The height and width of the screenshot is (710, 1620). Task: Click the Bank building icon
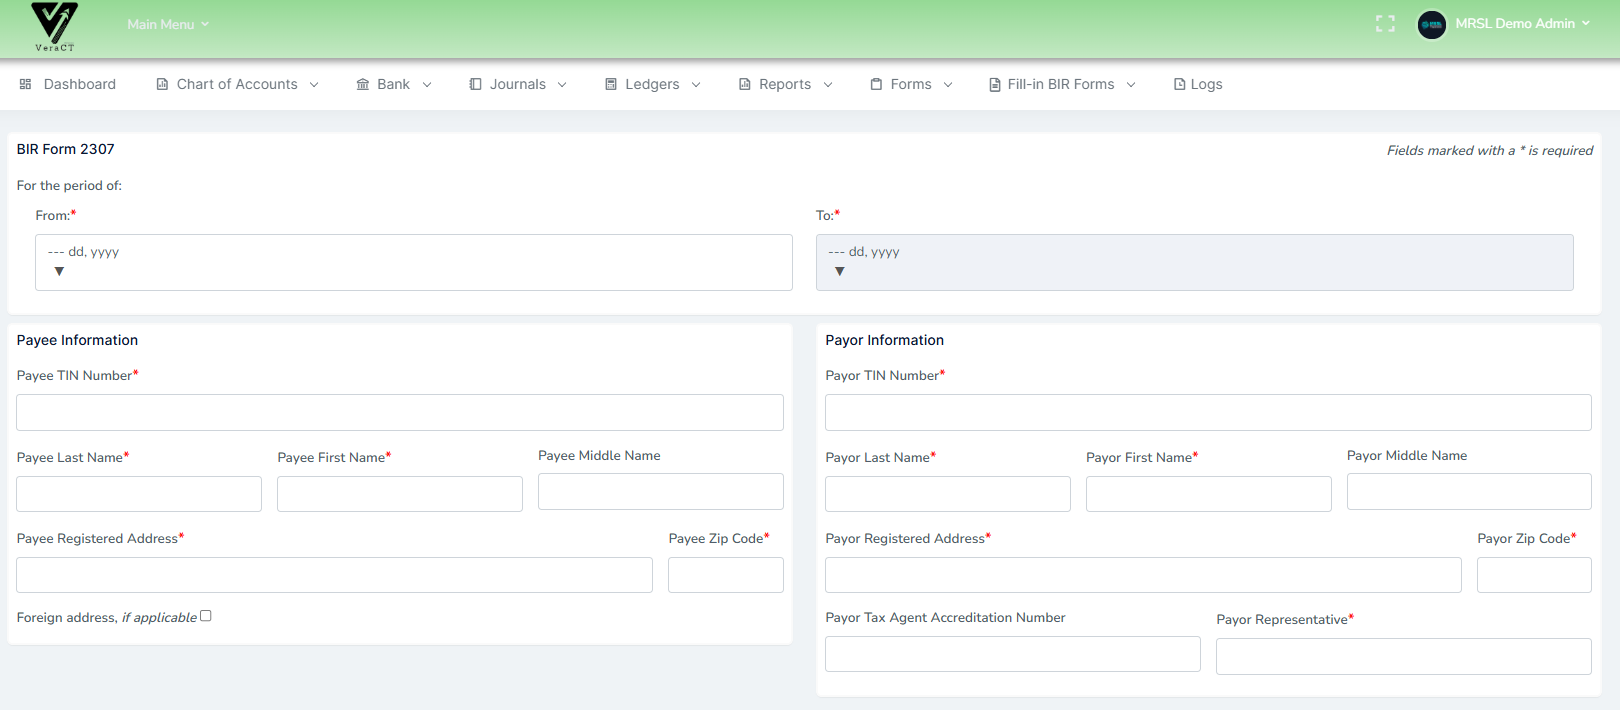pos(363,84)
